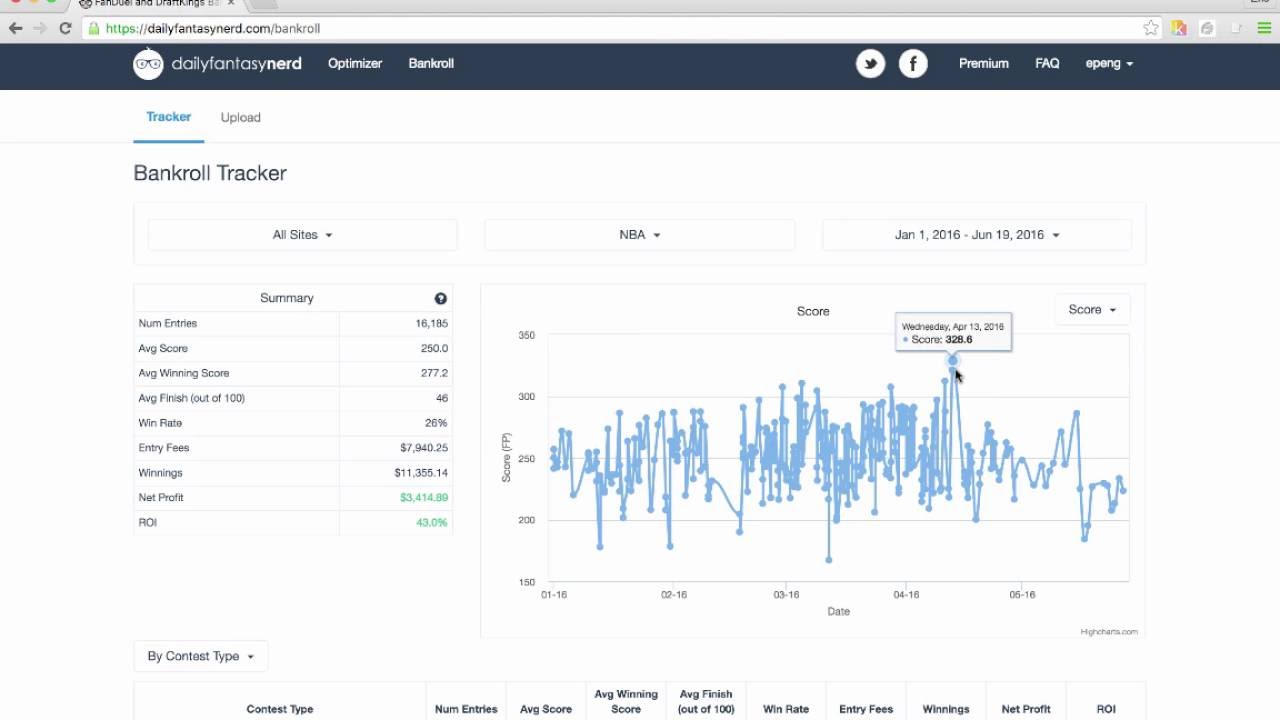Open the date range dropdown
The image size is (1280, 720).
pos(977,235)
